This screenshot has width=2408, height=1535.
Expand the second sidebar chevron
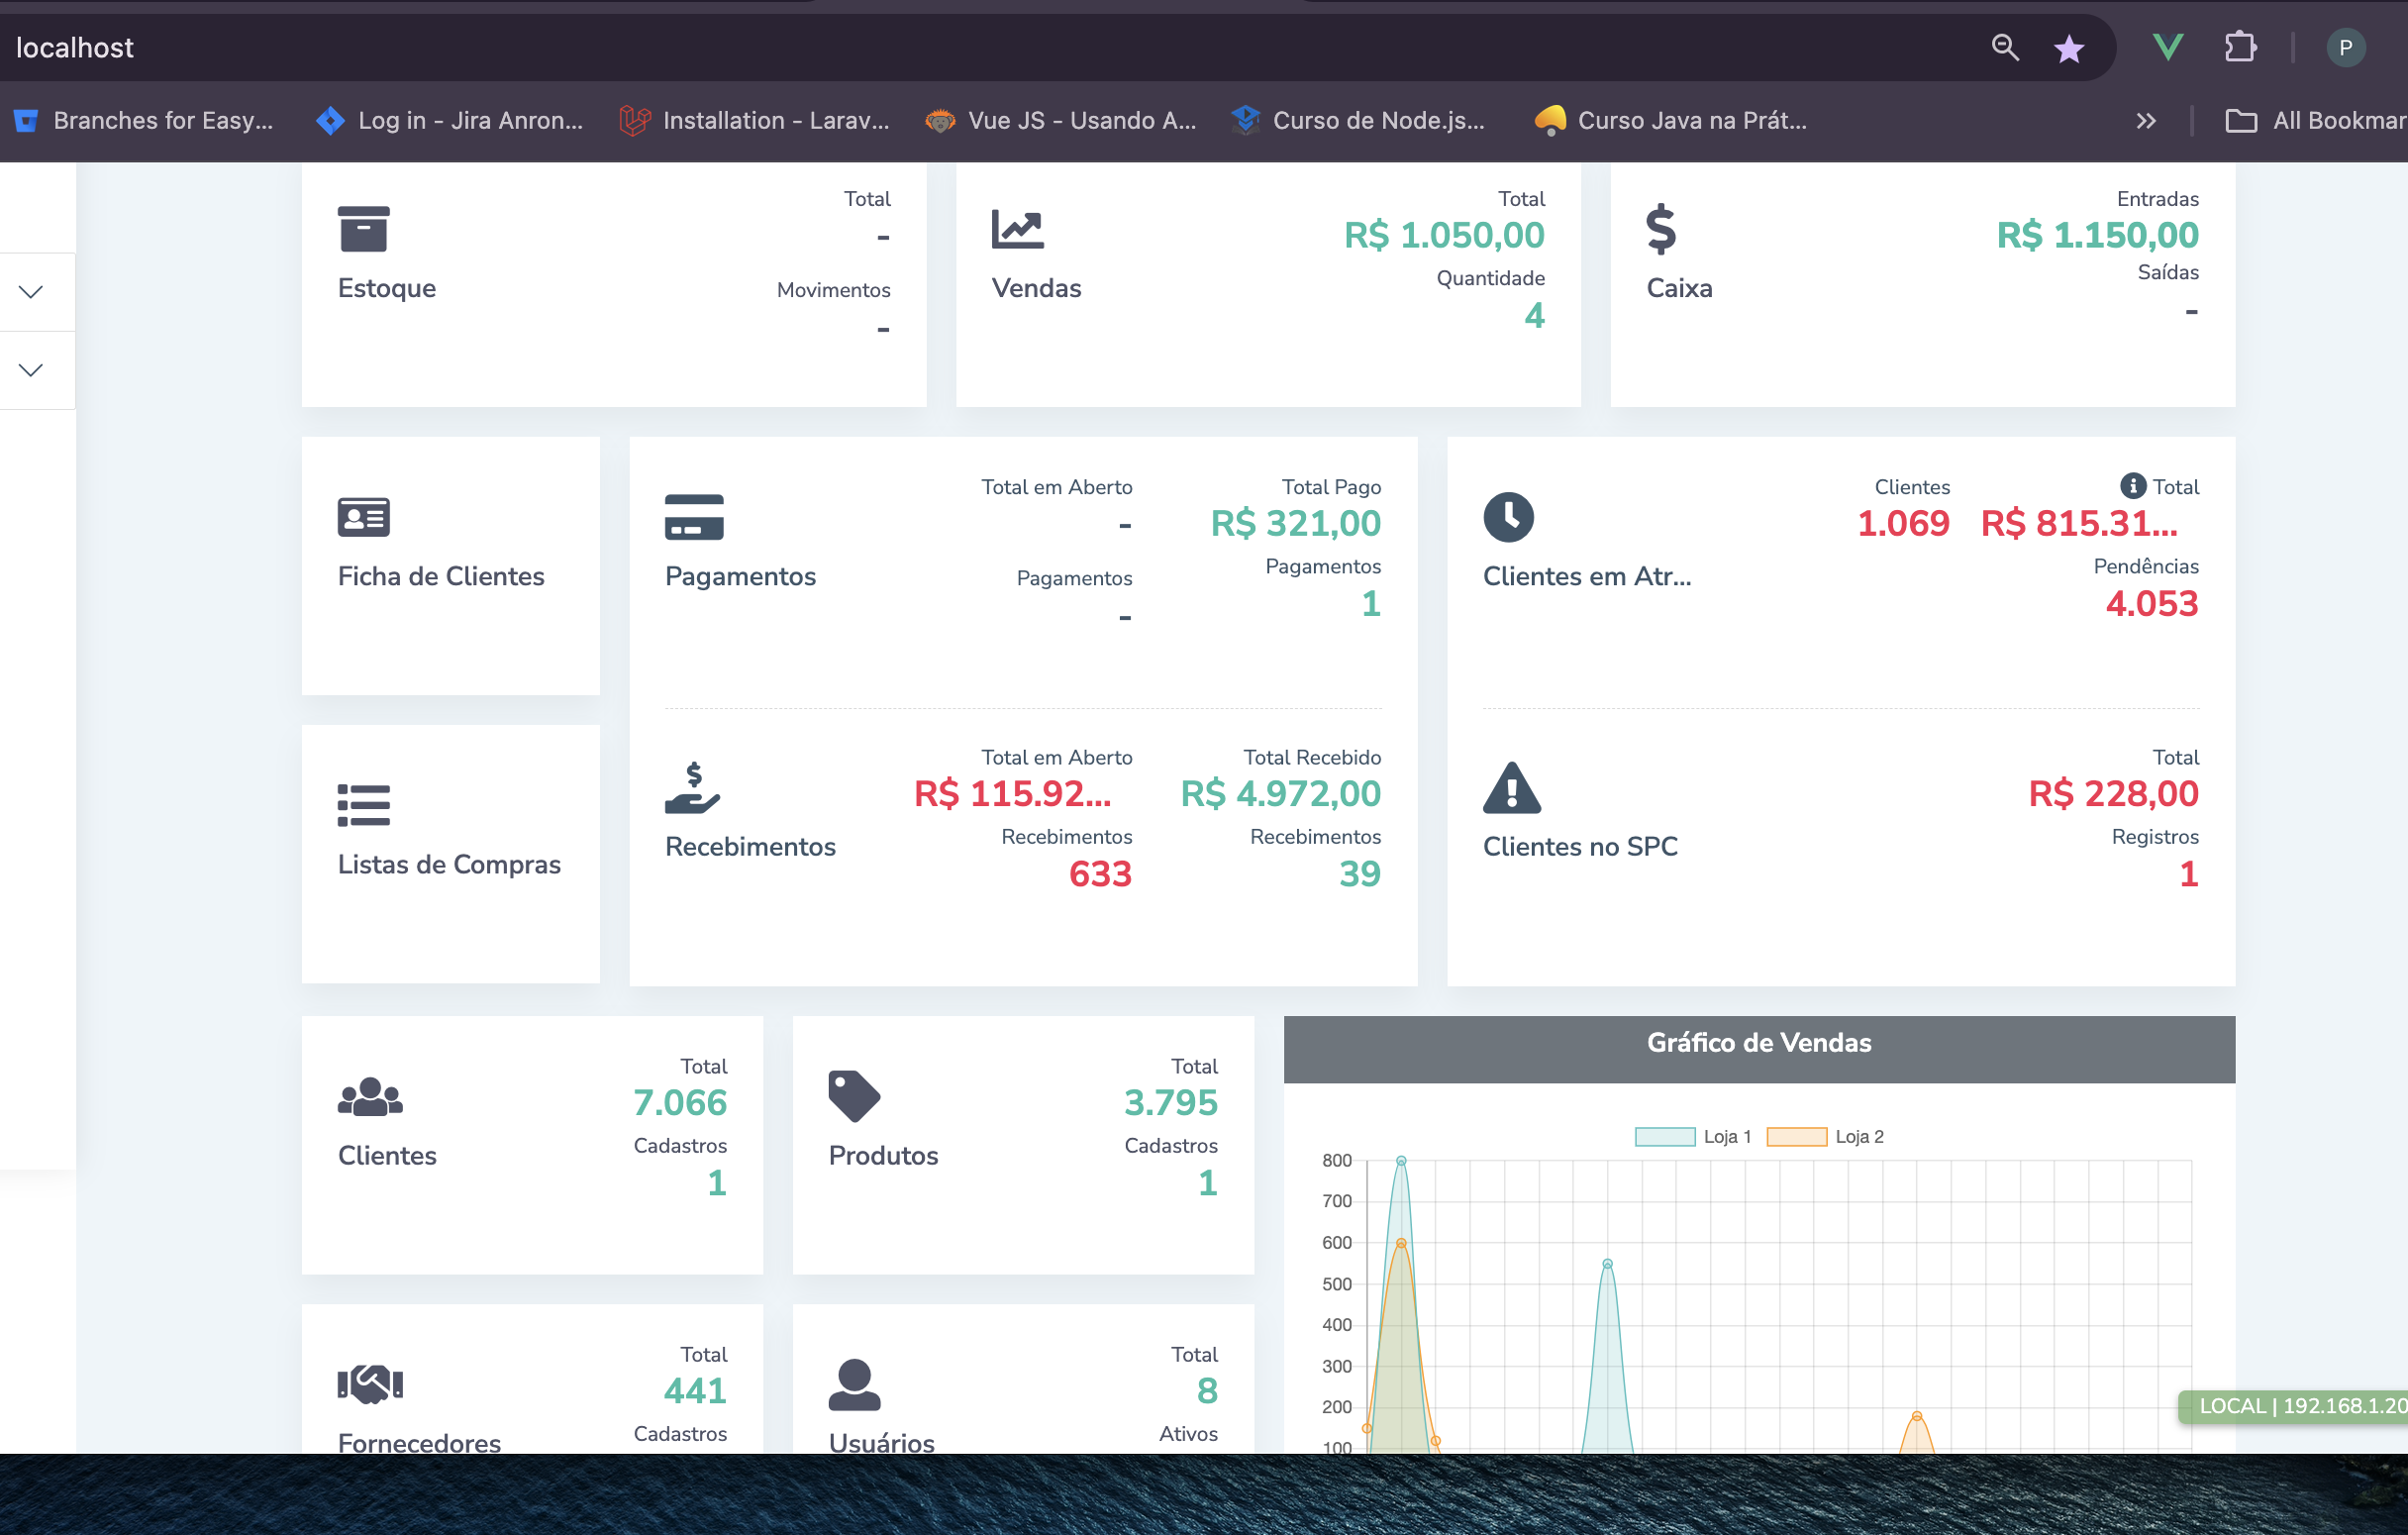(x=31, y=370)
